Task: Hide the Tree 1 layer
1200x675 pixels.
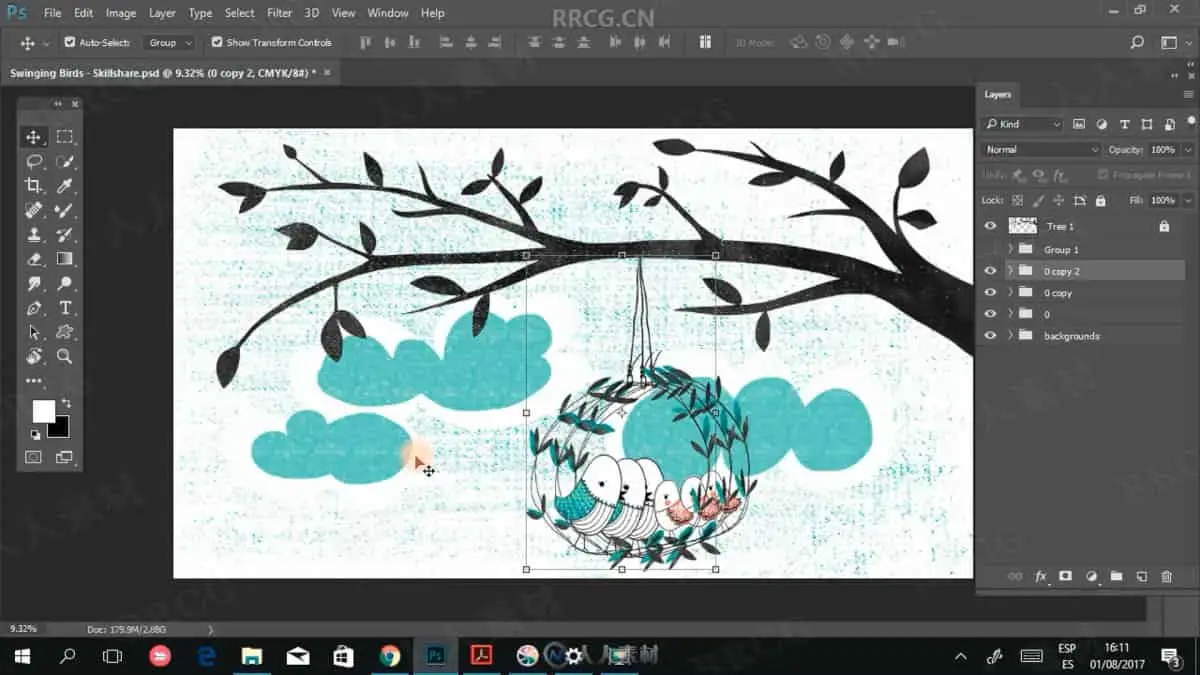Action: (990, 226)
